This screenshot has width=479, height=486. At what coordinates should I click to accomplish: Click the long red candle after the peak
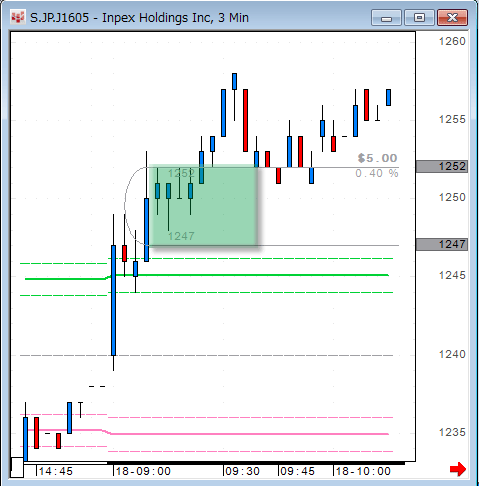[x=245, y=120]
